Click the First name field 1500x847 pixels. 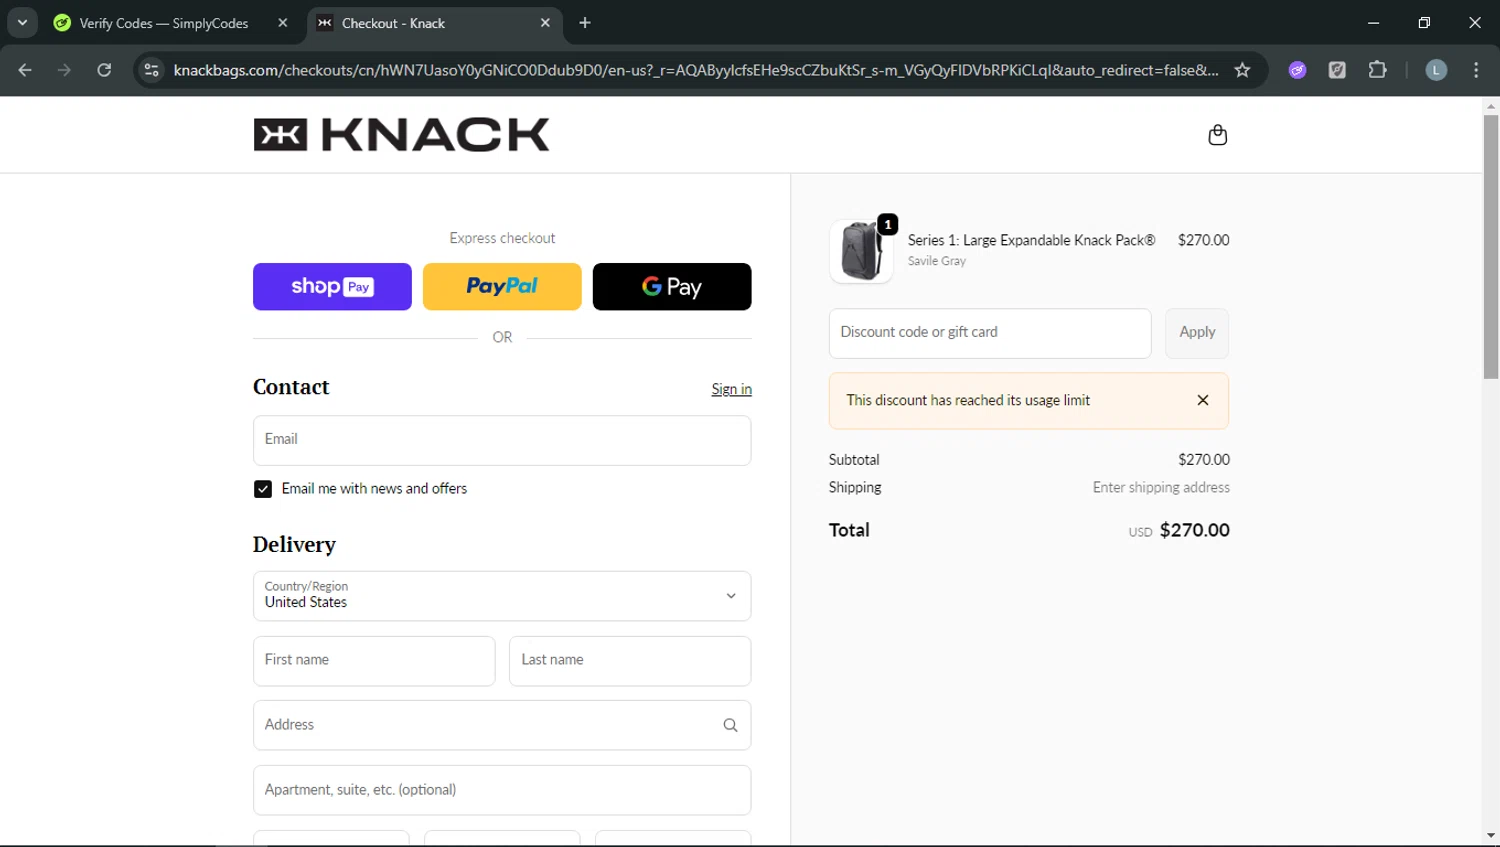(x=374, y=661)
